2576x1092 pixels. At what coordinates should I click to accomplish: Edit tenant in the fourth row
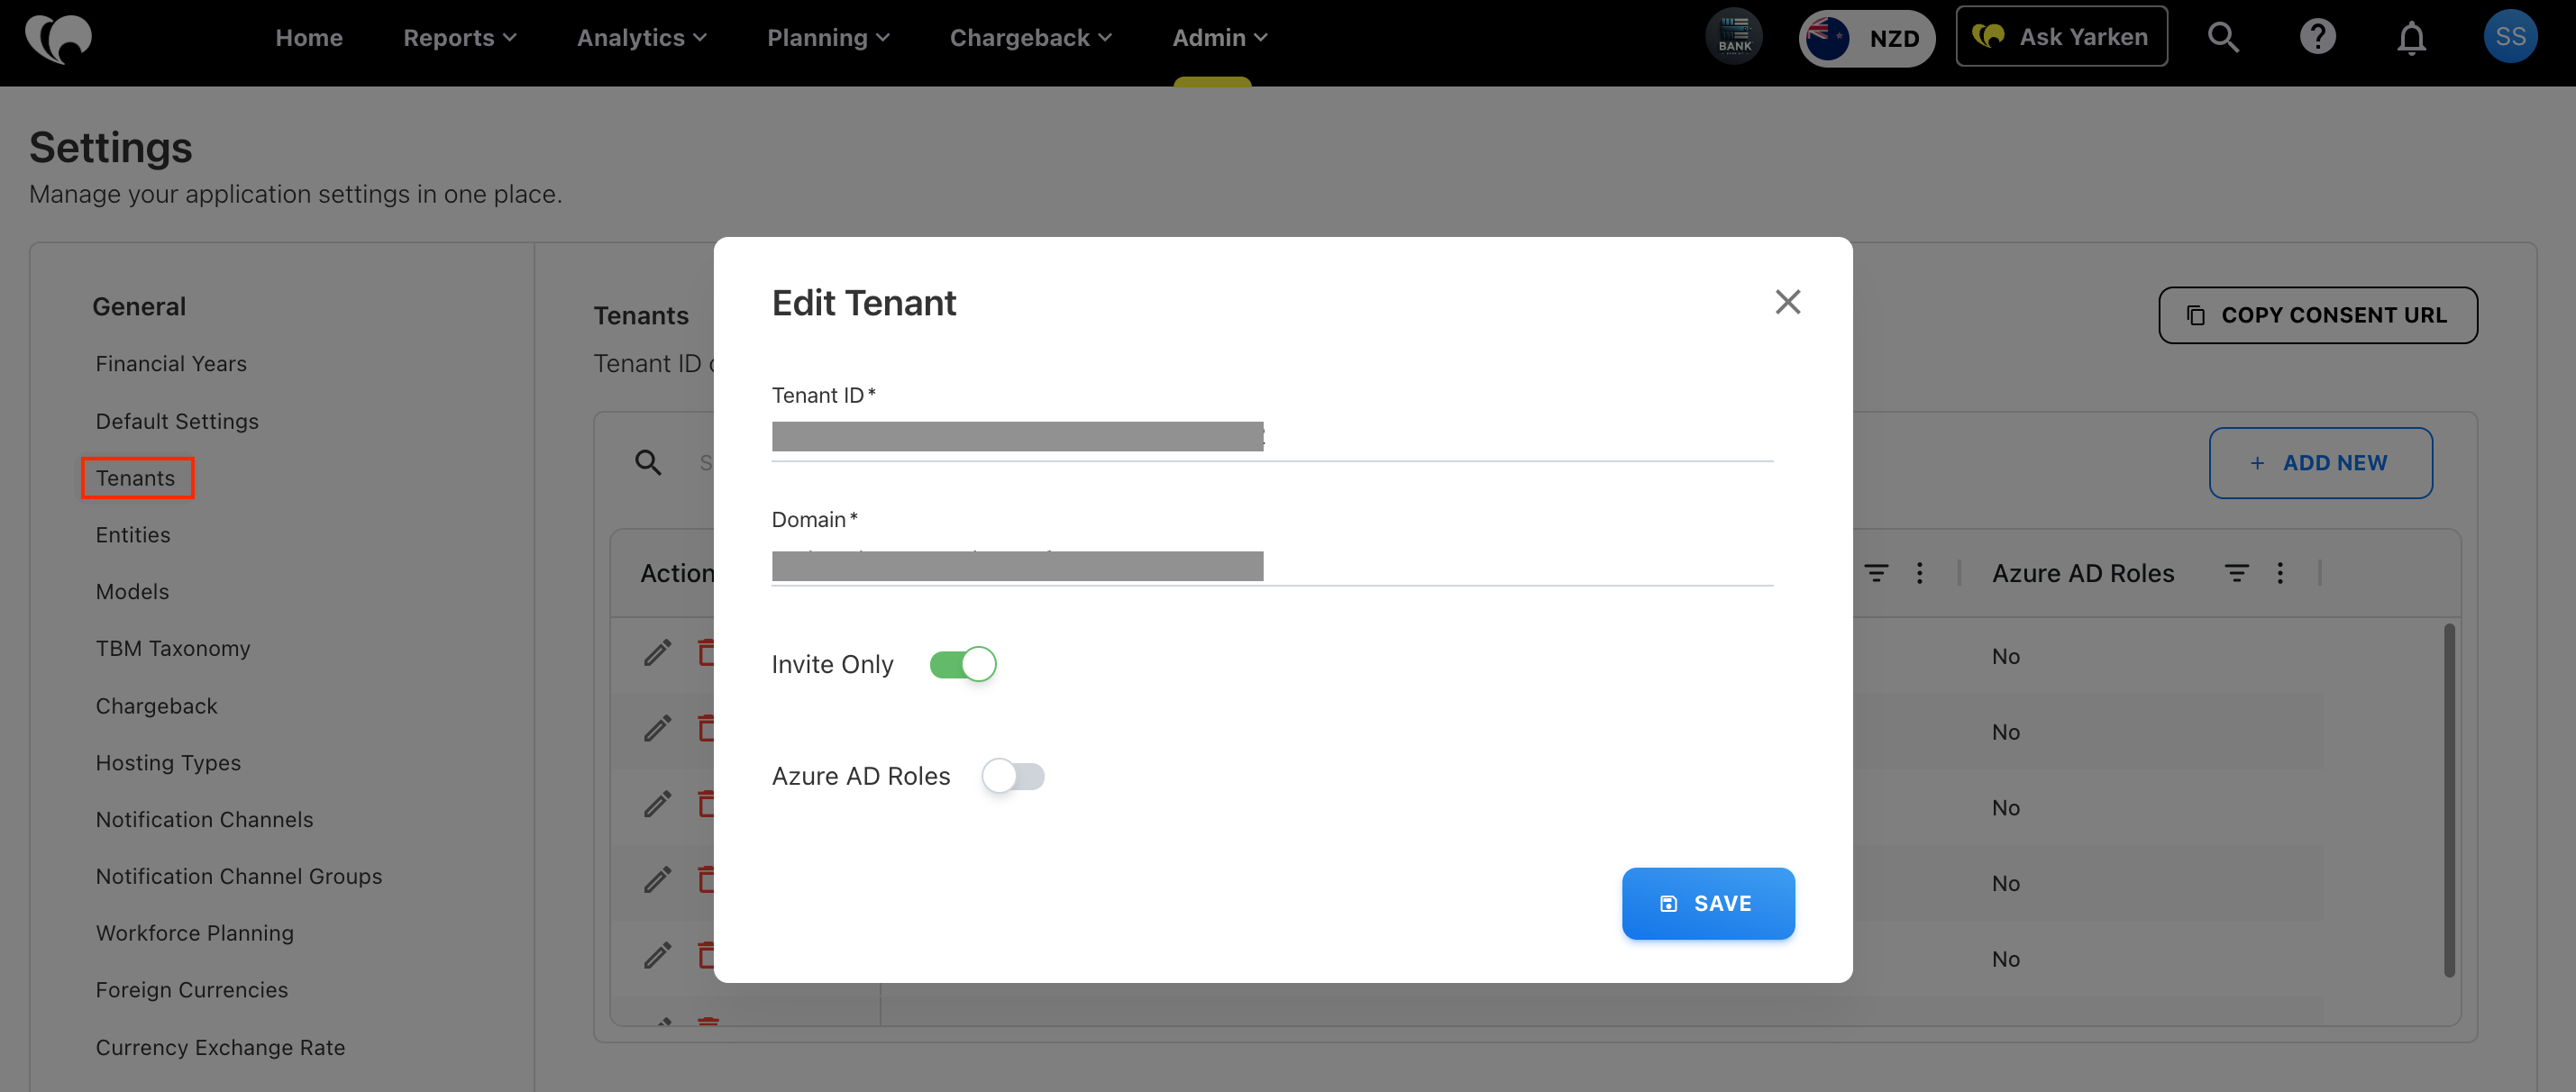[657, 881]
